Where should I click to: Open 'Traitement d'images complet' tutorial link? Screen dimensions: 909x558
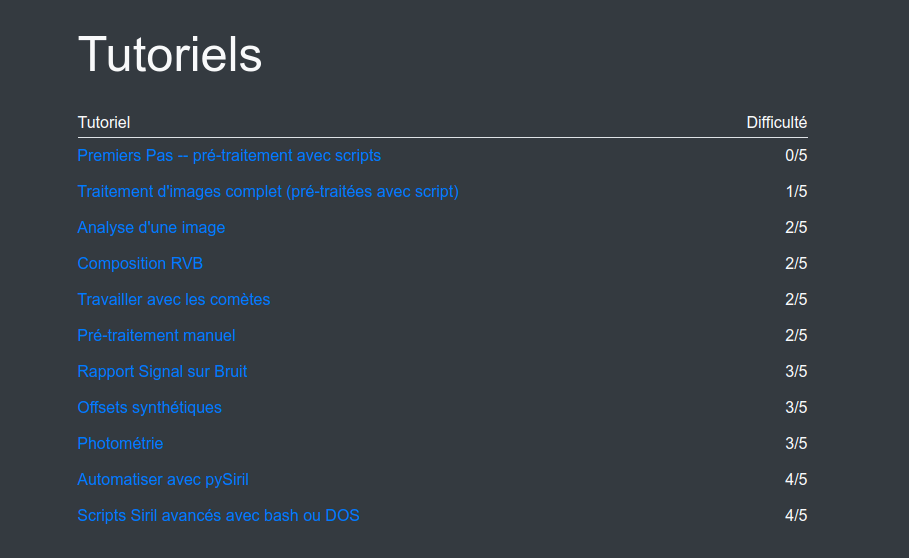pyautogui.click(x=268, y=192)
